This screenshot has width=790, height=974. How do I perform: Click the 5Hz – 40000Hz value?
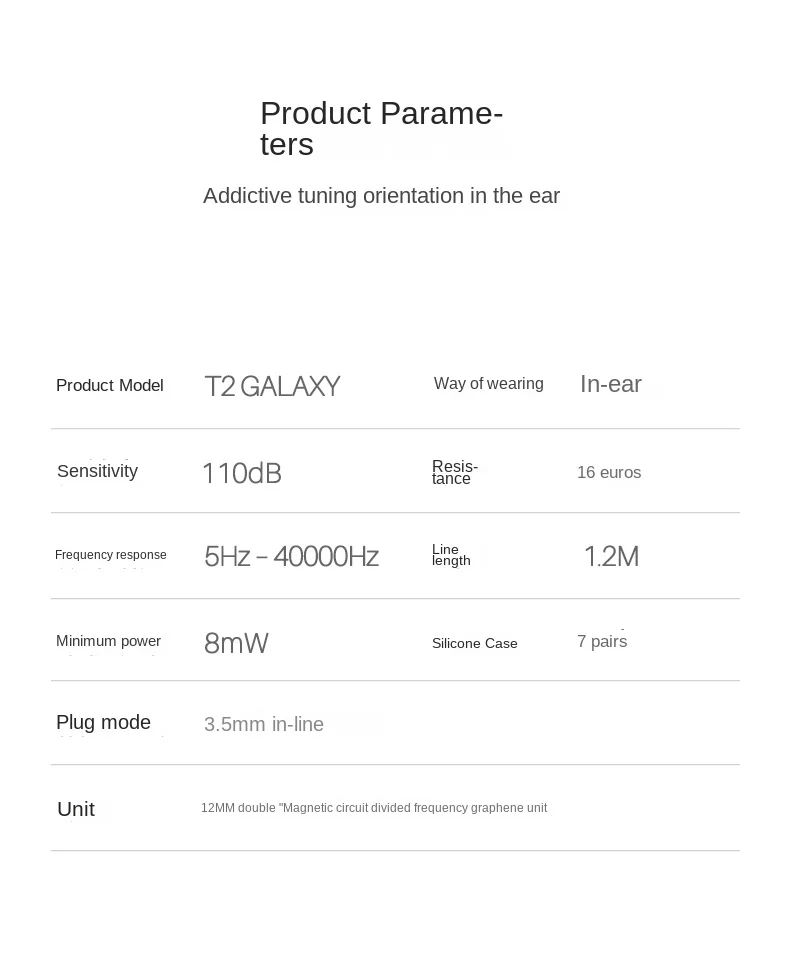[x=291, y=557]
